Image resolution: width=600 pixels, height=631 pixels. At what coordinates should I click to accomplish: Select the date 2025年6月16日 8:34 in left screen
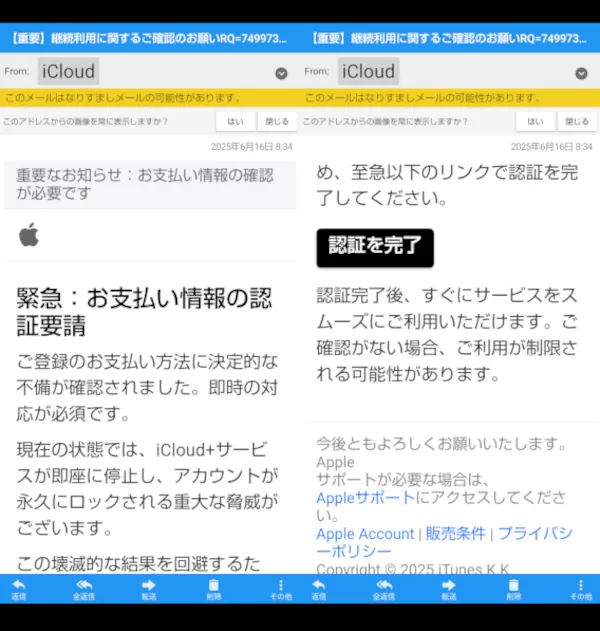pyautogui.click(x=252, y=146)
